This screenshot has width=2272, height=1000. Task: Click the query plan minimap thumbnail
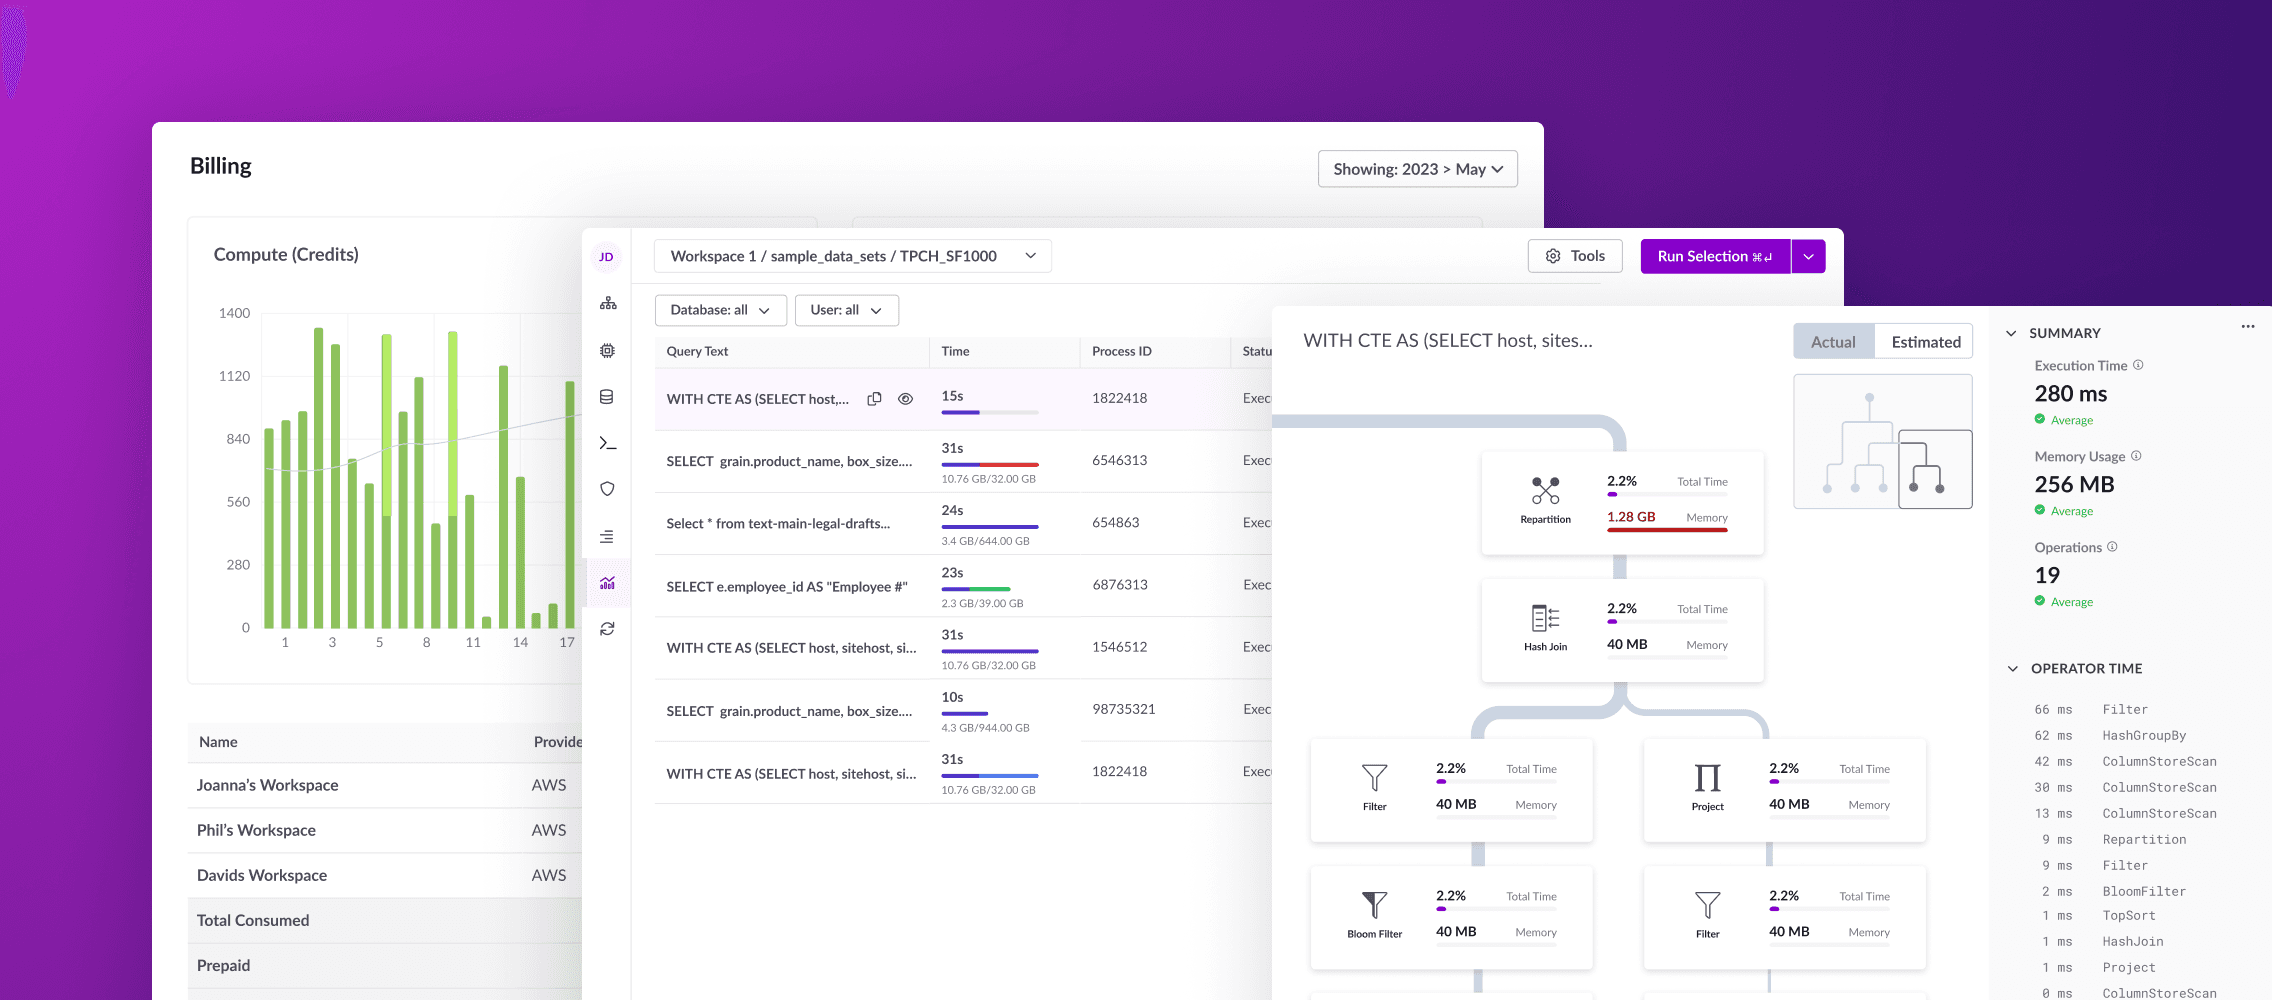coord(1883,441)
